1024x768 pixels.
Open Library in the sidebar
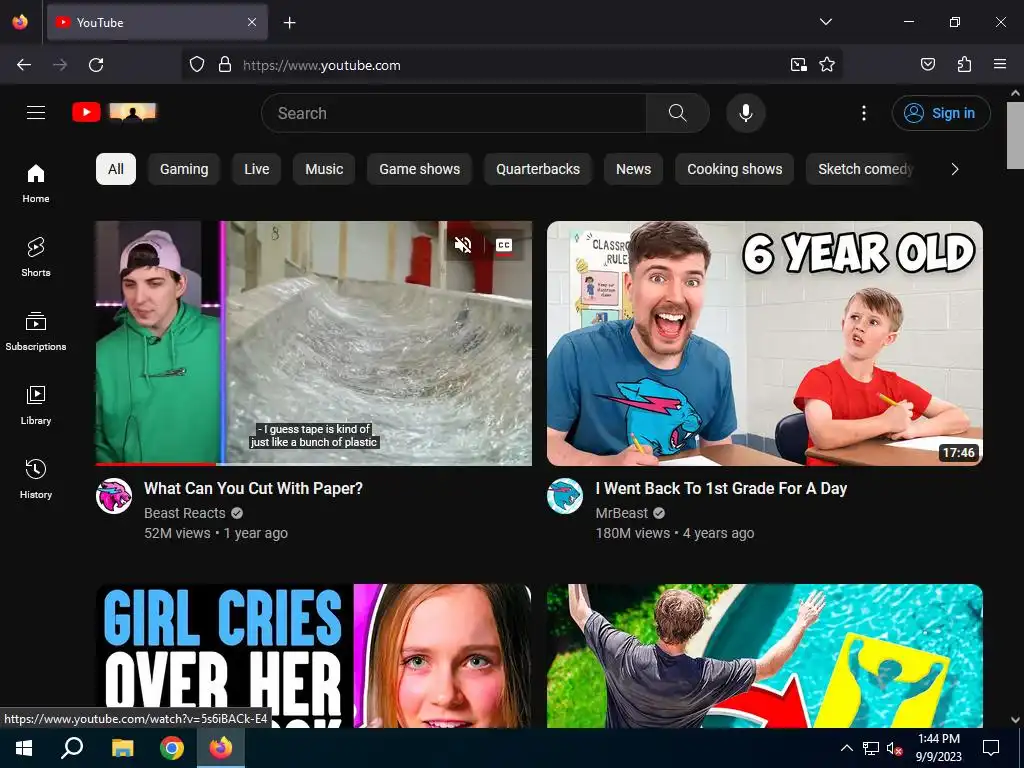[x=36, y=406]
